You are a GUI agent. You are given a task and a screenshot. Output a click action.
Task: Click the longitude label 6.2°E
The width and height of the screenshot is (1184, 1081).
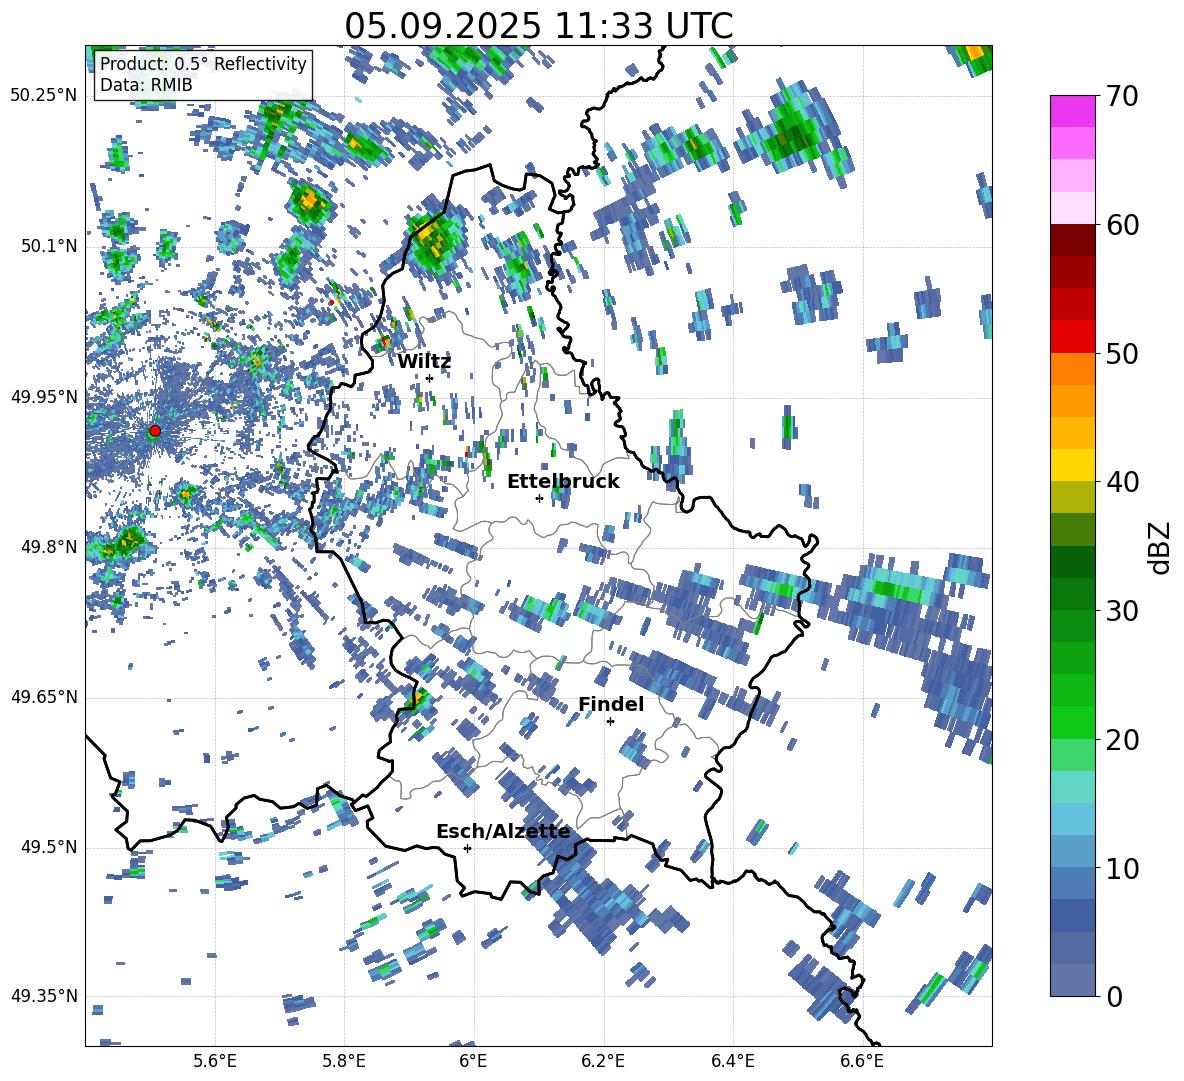[x=603, y=1061]
